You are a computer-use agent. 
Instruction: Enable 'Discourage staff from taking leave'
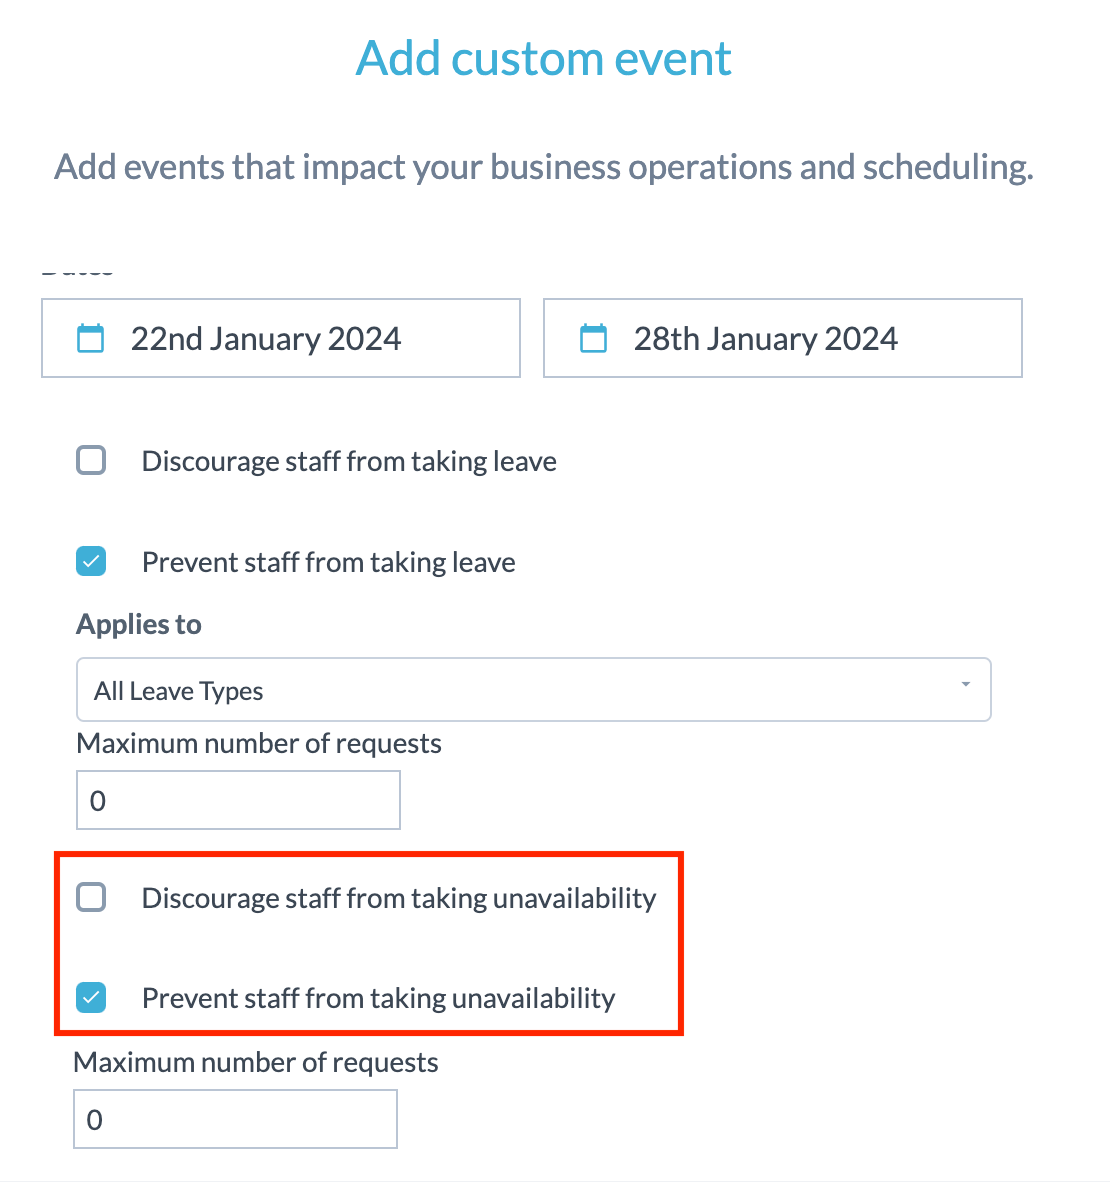tap(91, 460)
